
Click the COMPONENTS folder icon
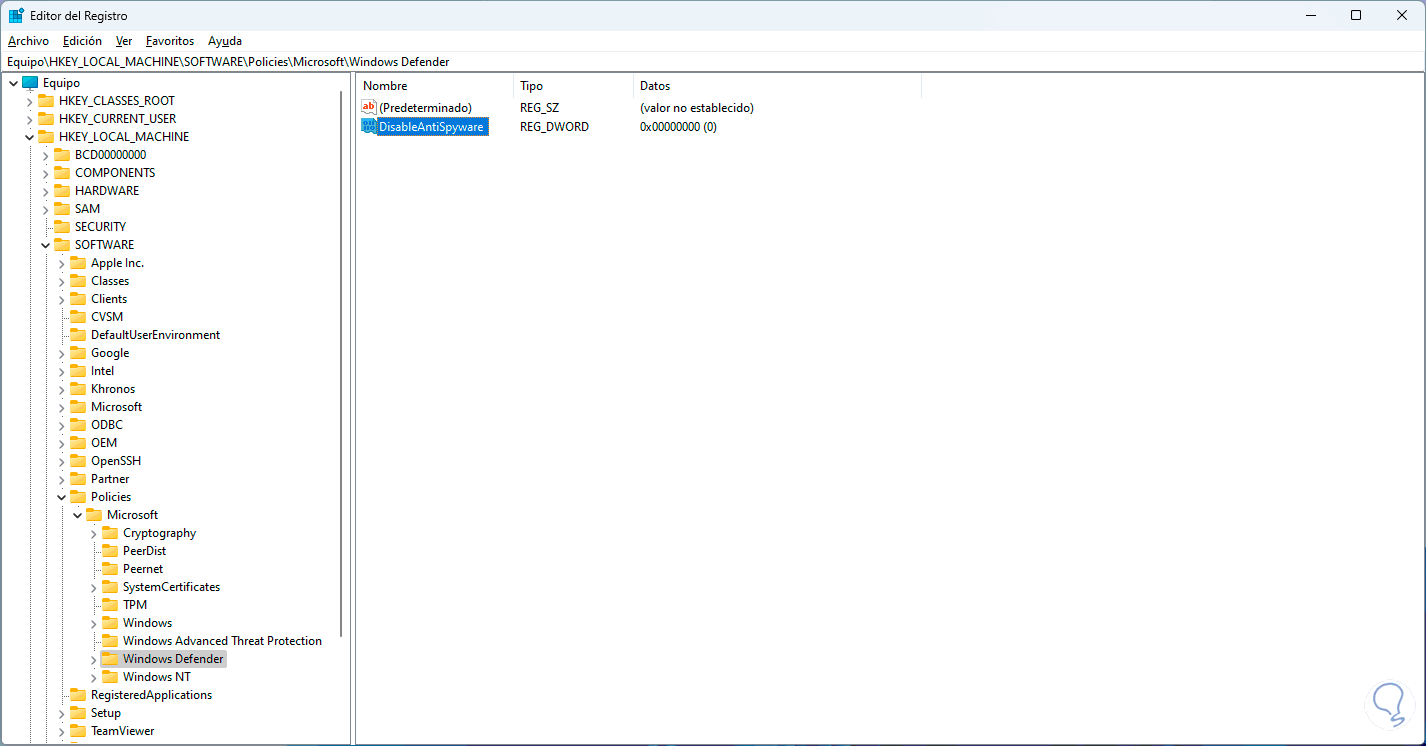[x=62, y=173]
